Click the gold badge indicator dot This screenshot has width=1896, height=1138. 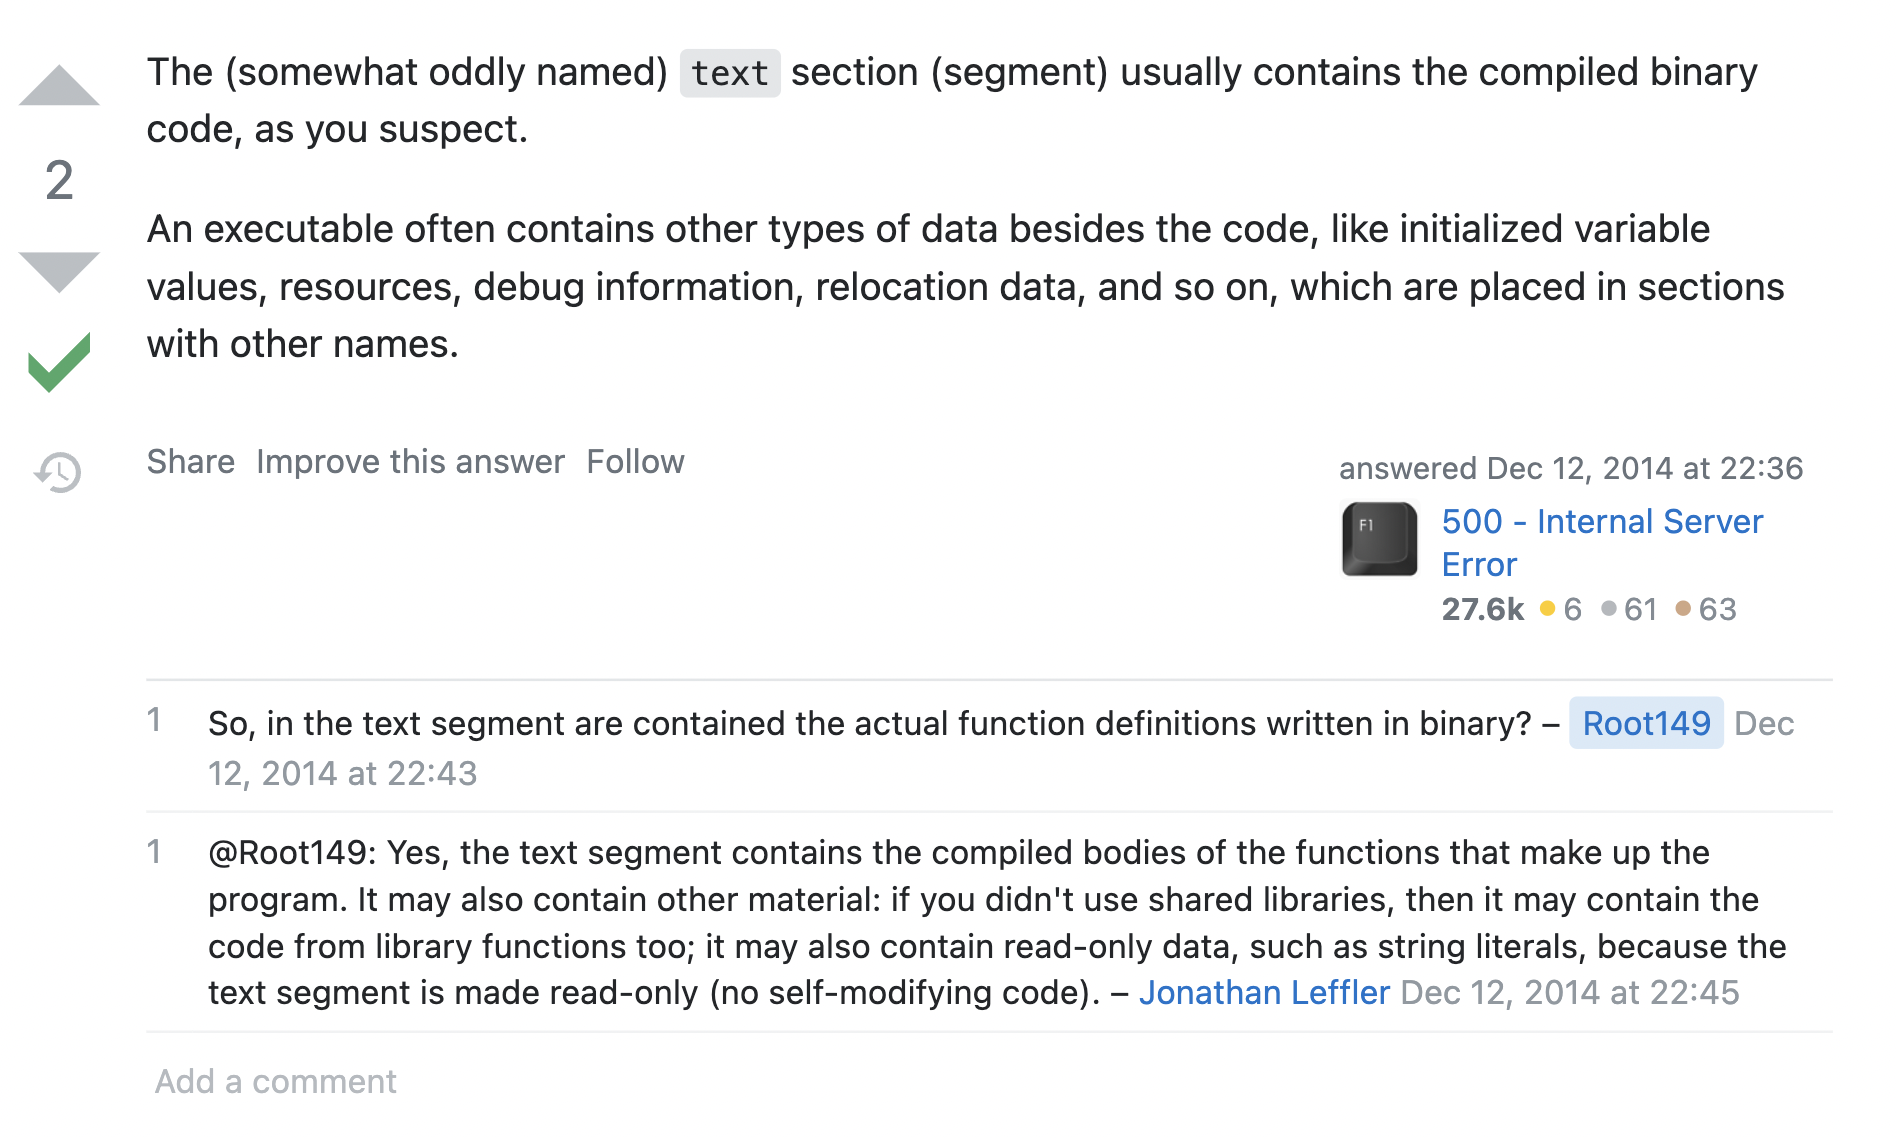point(1547,608)
